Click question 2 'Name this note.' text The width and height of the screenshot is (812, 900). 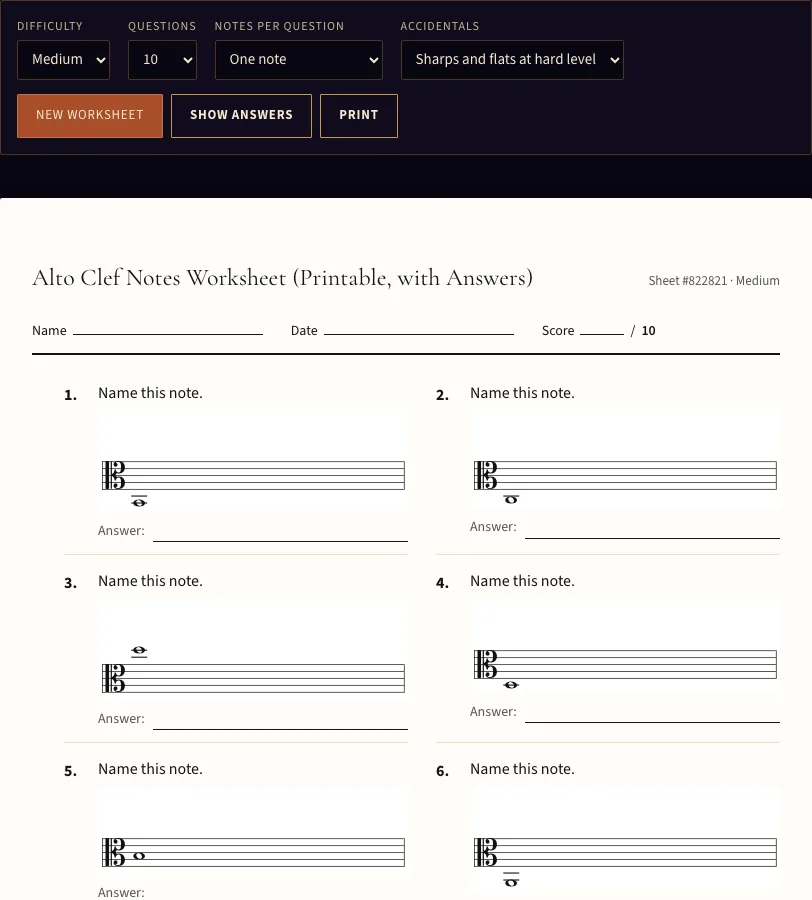[522, 393]
